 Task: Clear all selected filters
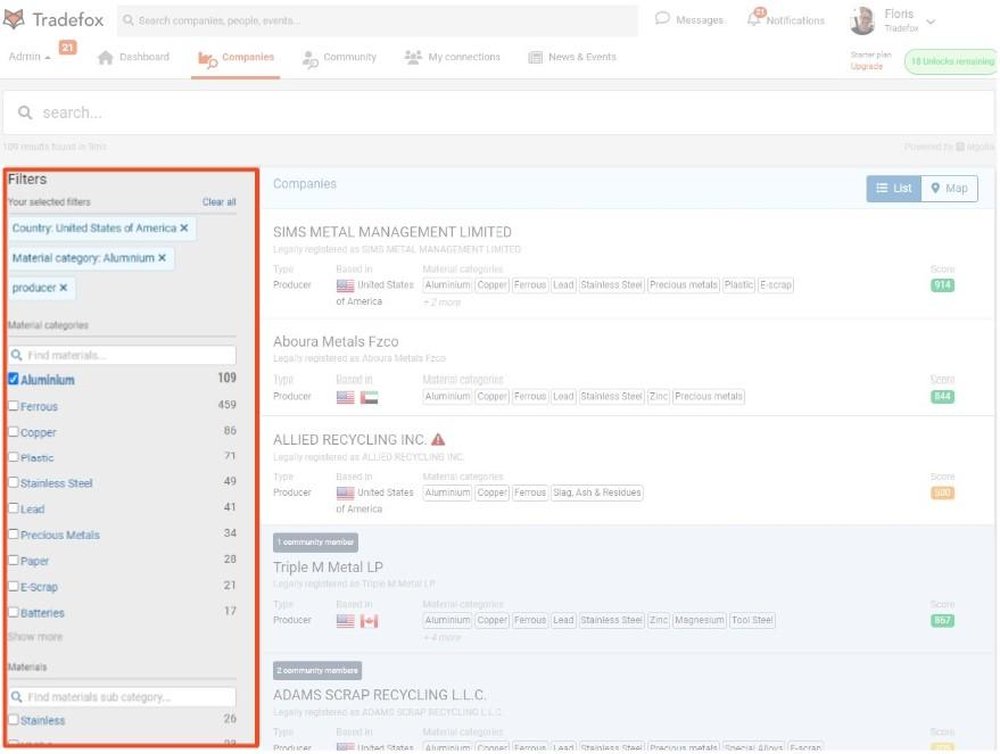[x=219, y=202]
